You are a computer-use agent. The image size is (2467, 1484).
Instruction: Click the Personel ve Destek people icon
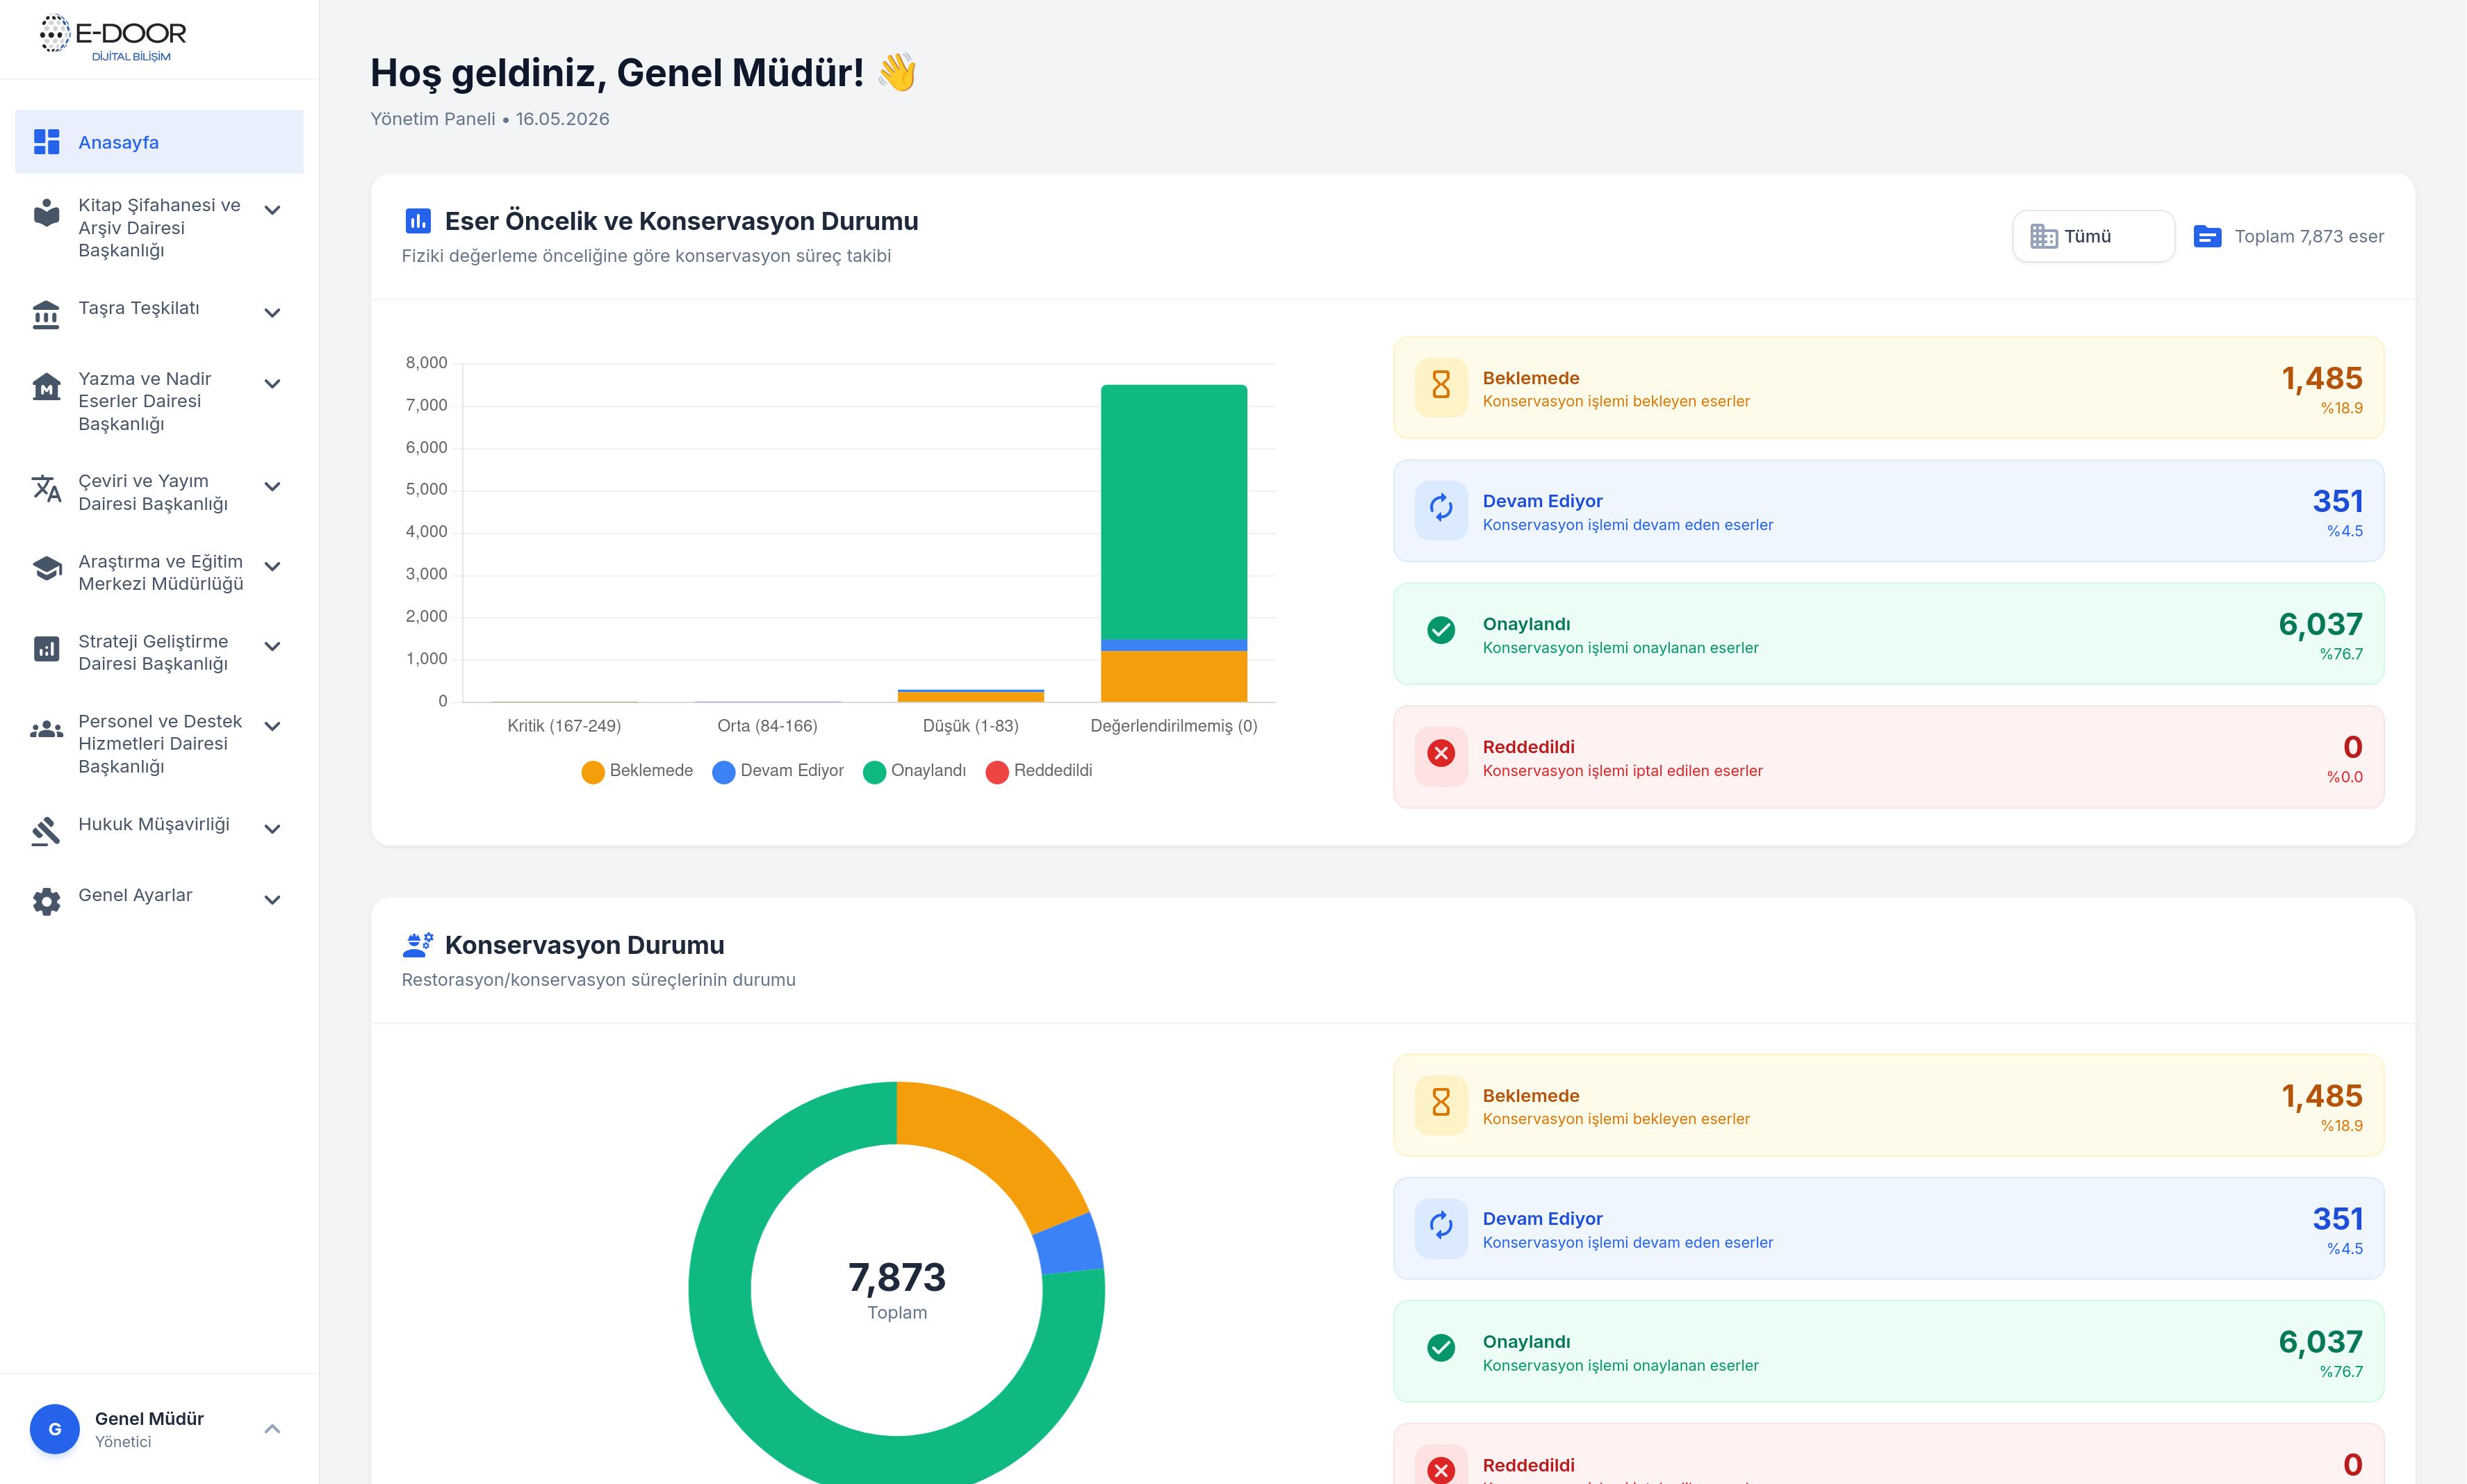click(46, 729)
